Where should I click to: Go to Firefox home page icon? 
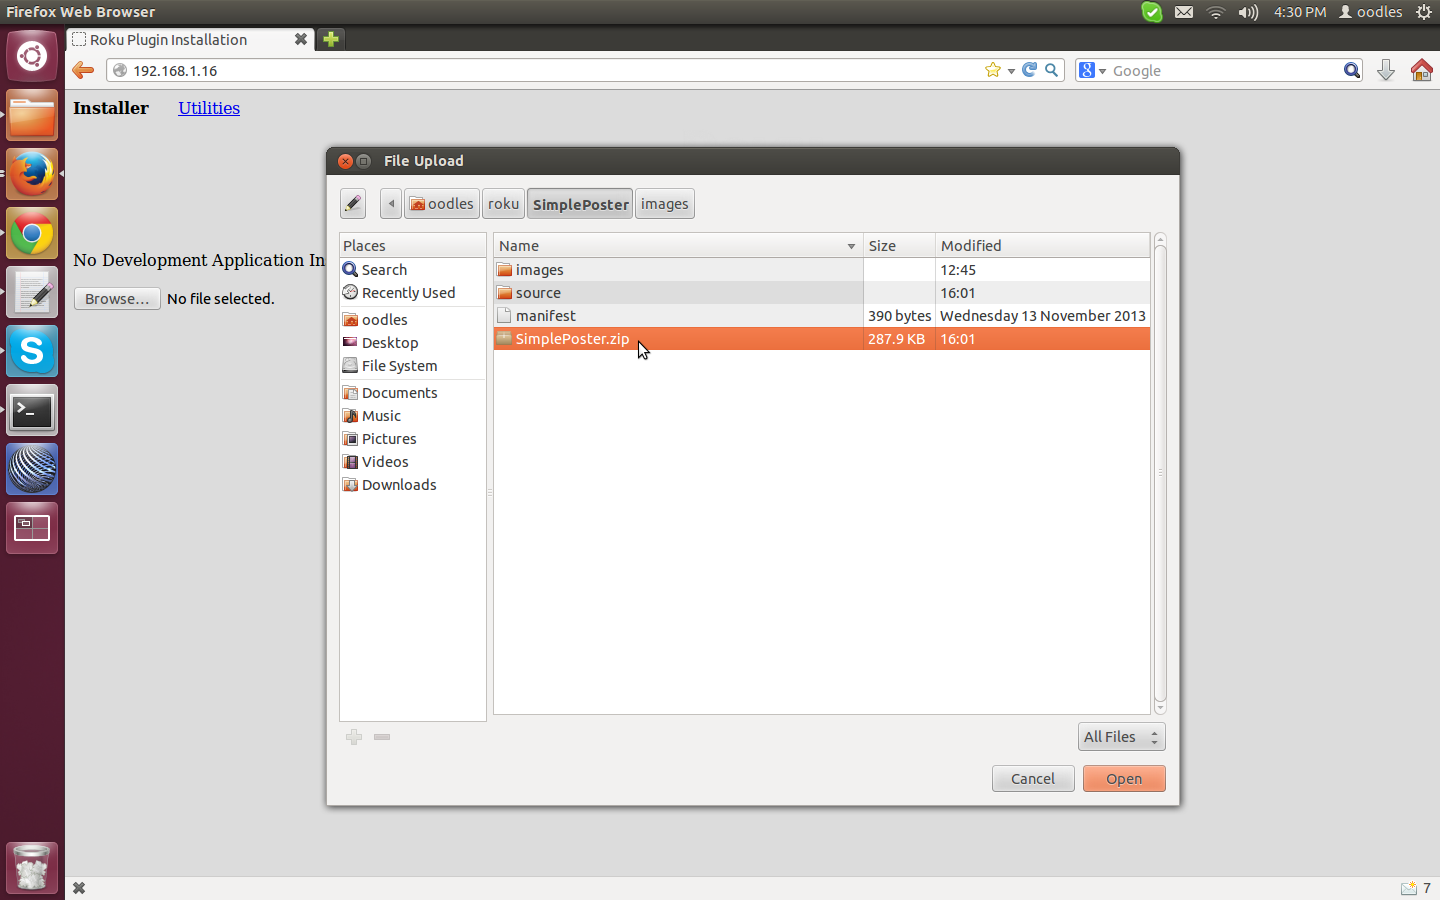[x=1421, y=70]
